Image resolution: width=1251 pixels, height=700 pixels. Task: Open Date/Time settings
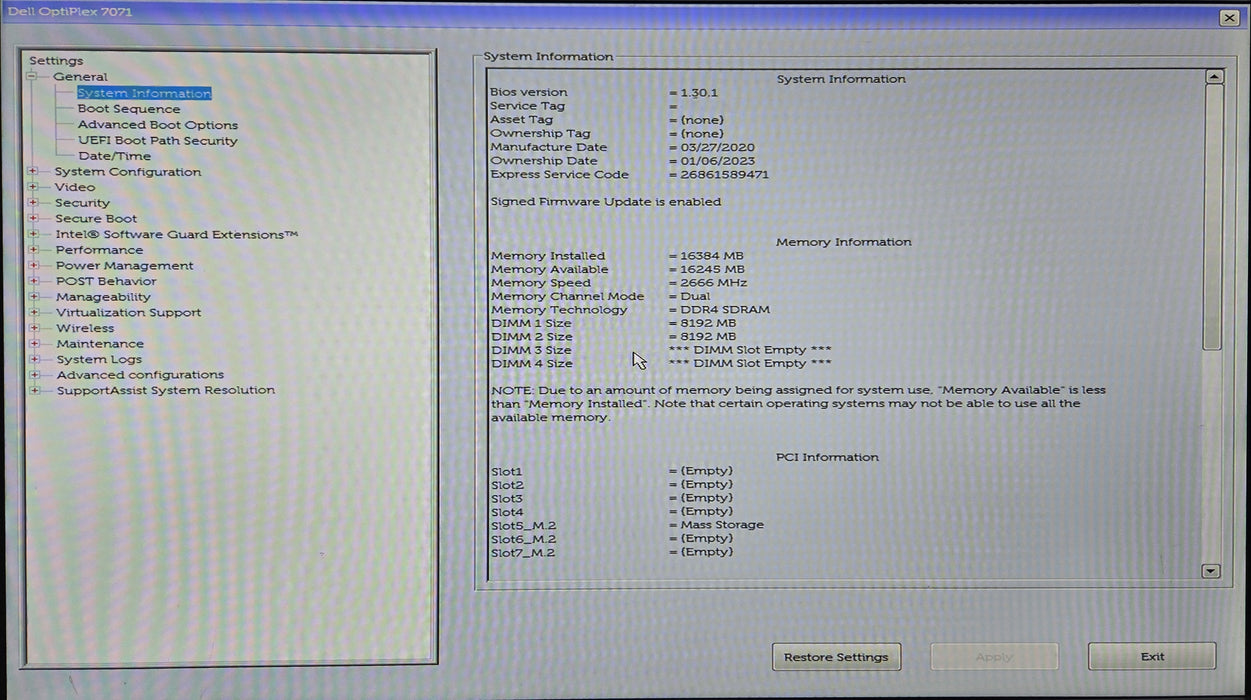pos(115,156)
